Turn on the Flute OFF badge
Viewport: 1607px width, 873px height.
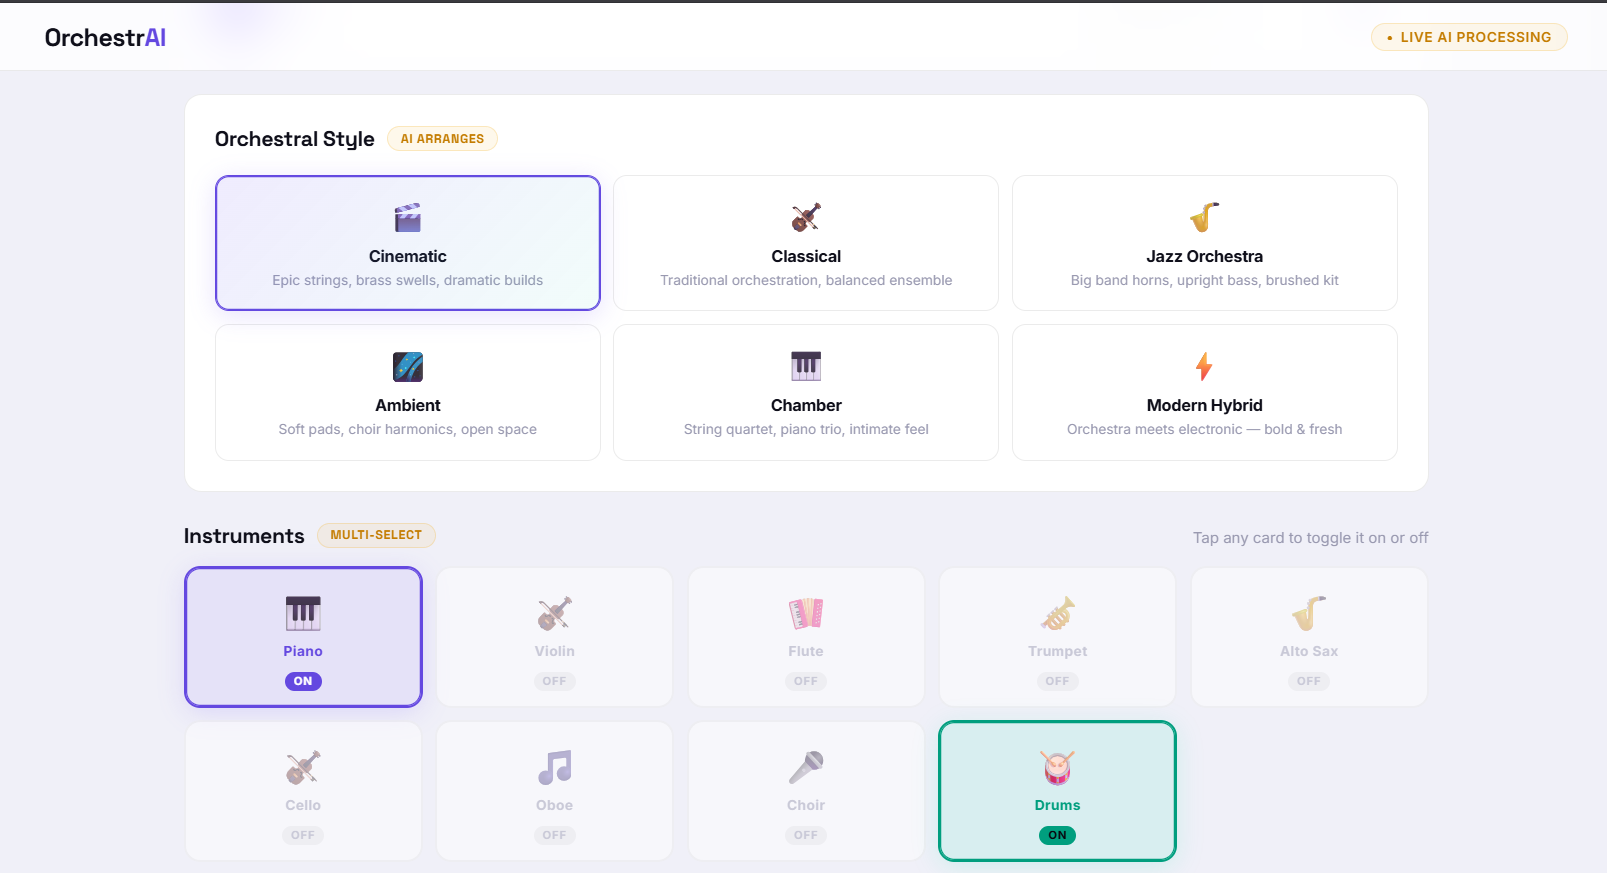[806, 681]
